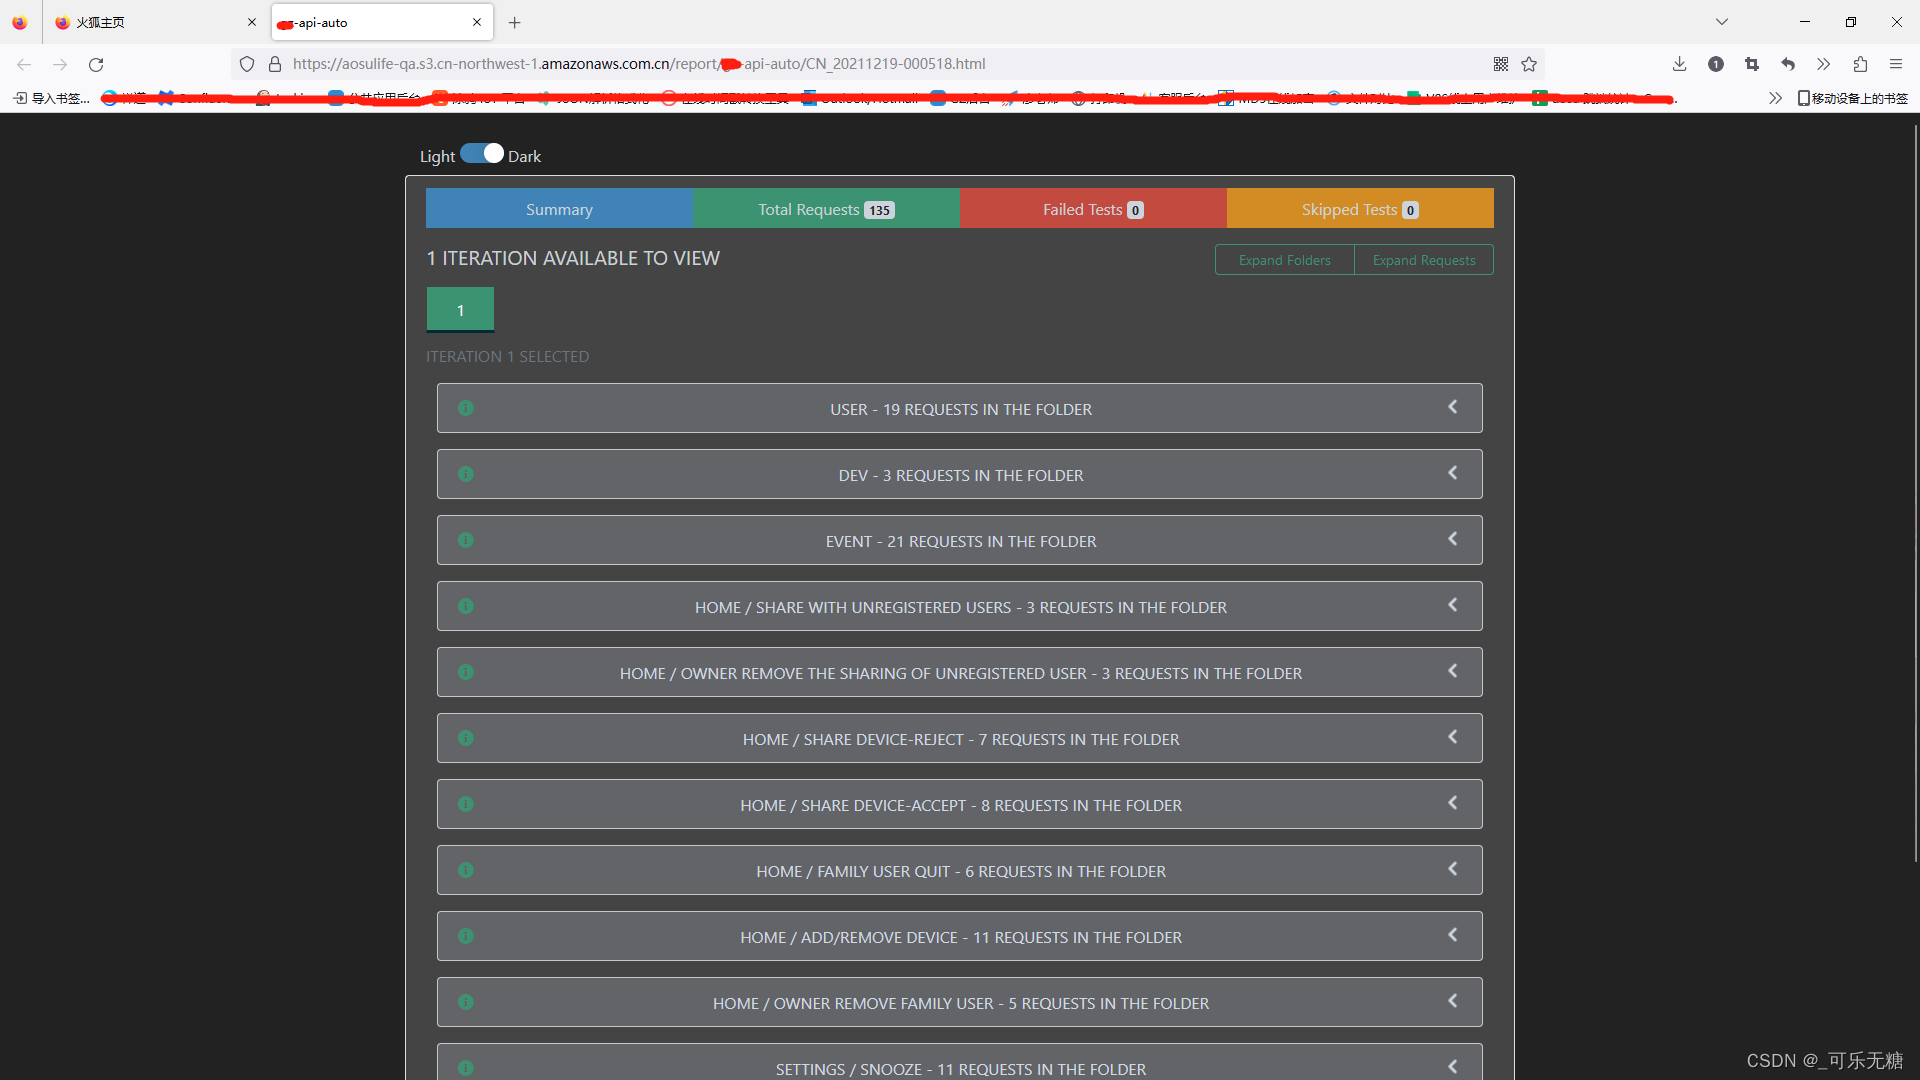Click the Home / Share Device-Accept folder title
The image size is (1920, 1080).
(x=961, y=805)
